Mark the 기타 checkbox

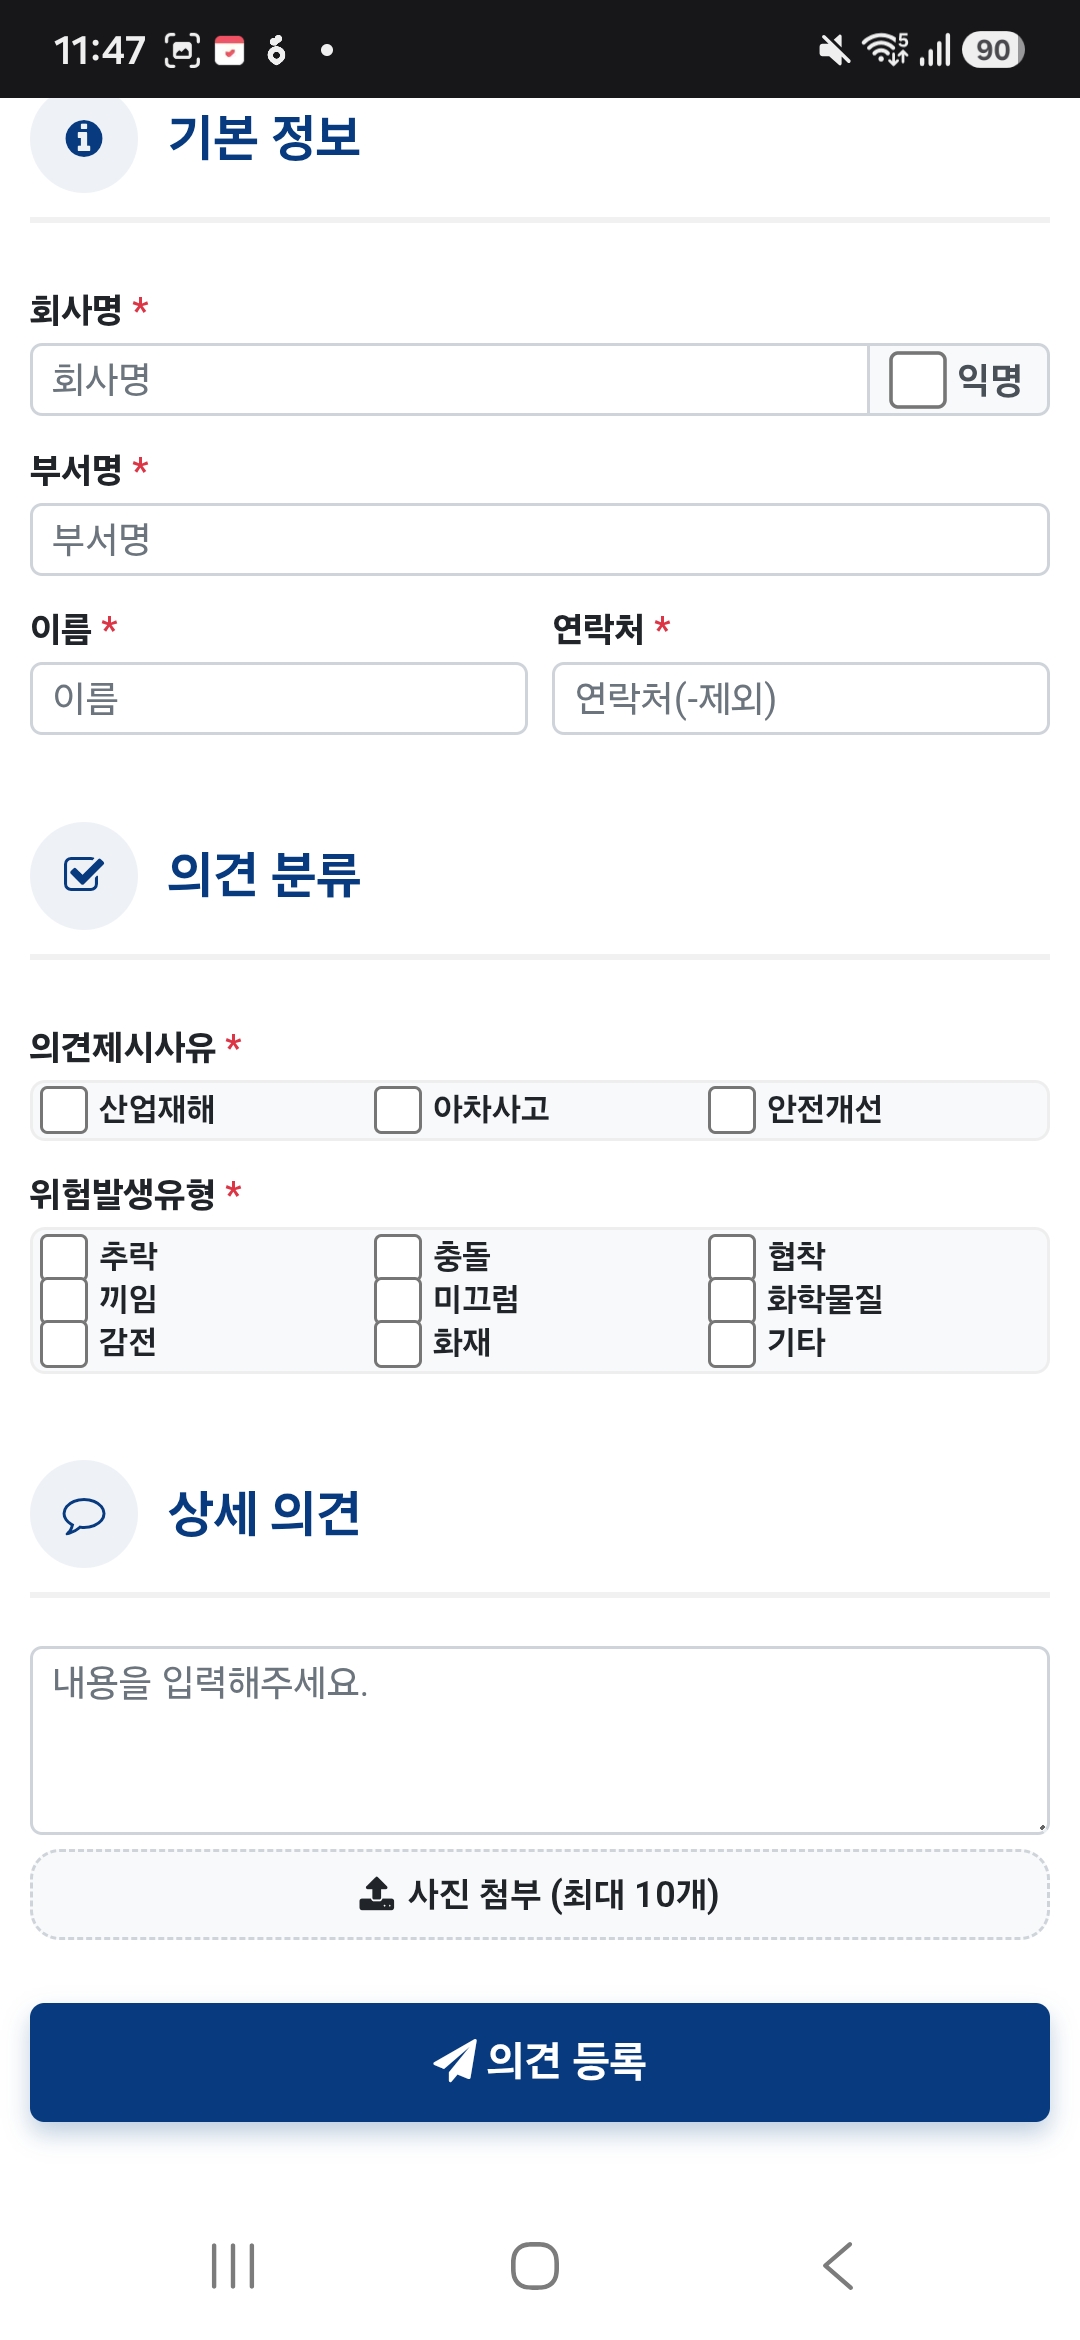(x=731, y=1343)
